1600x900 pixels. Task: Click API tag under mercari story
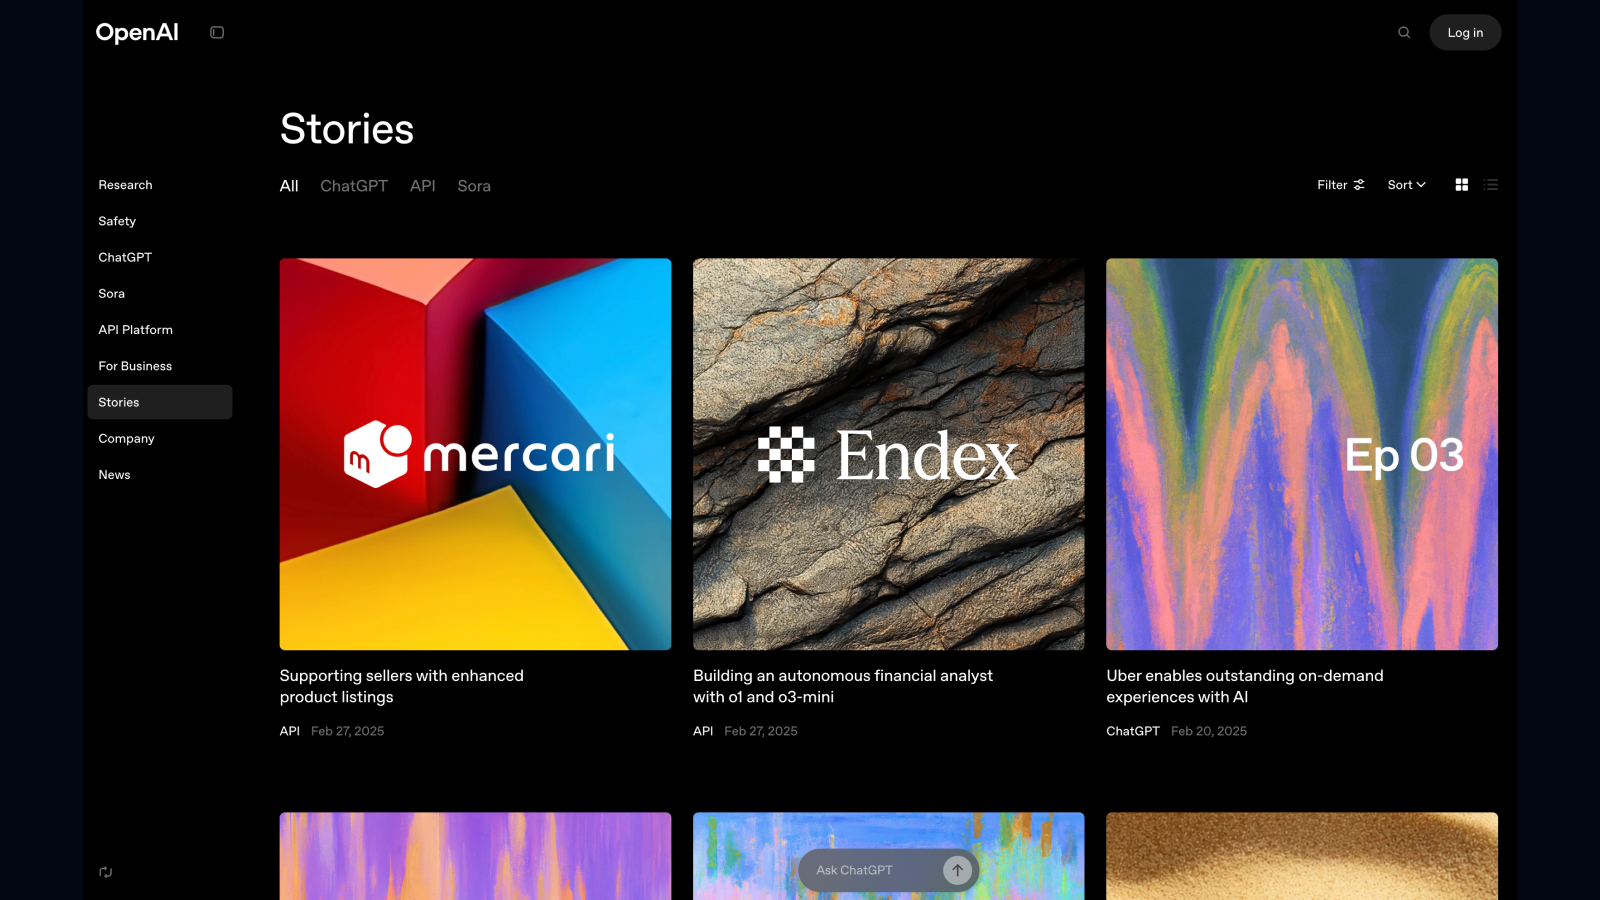tap(290, 731)
